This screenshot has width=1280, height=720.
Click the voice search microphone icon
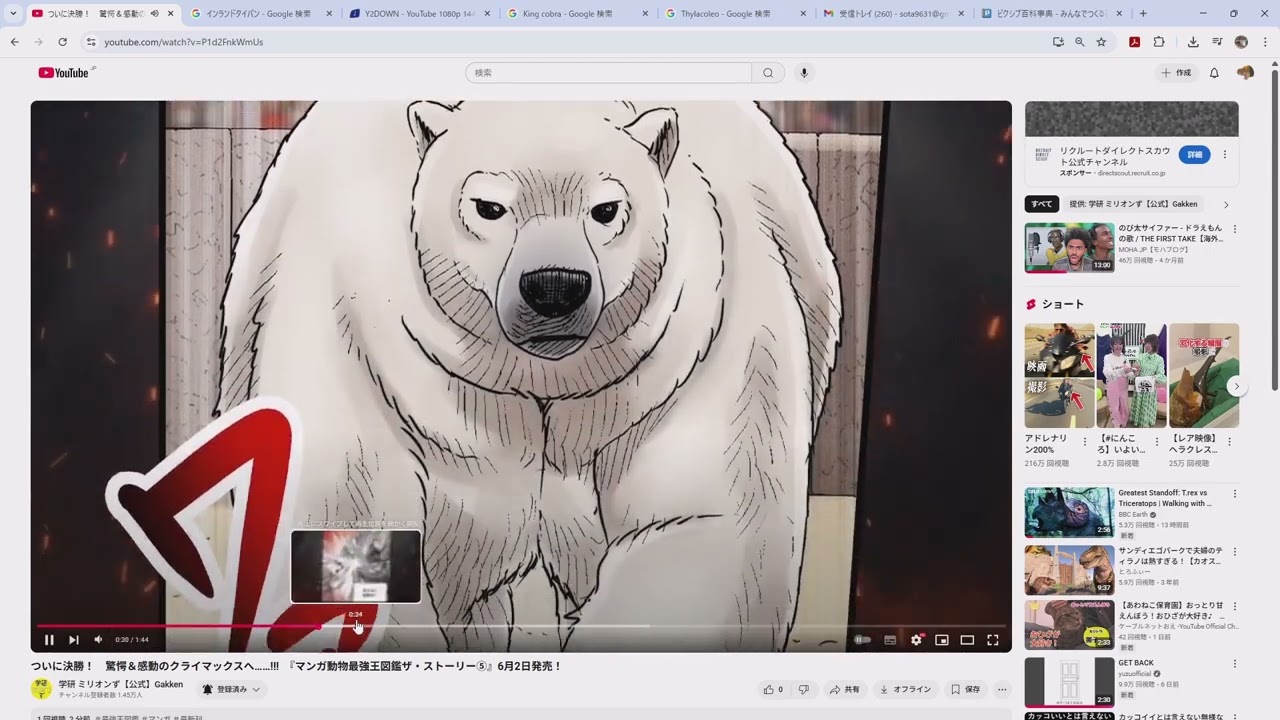point(803,73)
